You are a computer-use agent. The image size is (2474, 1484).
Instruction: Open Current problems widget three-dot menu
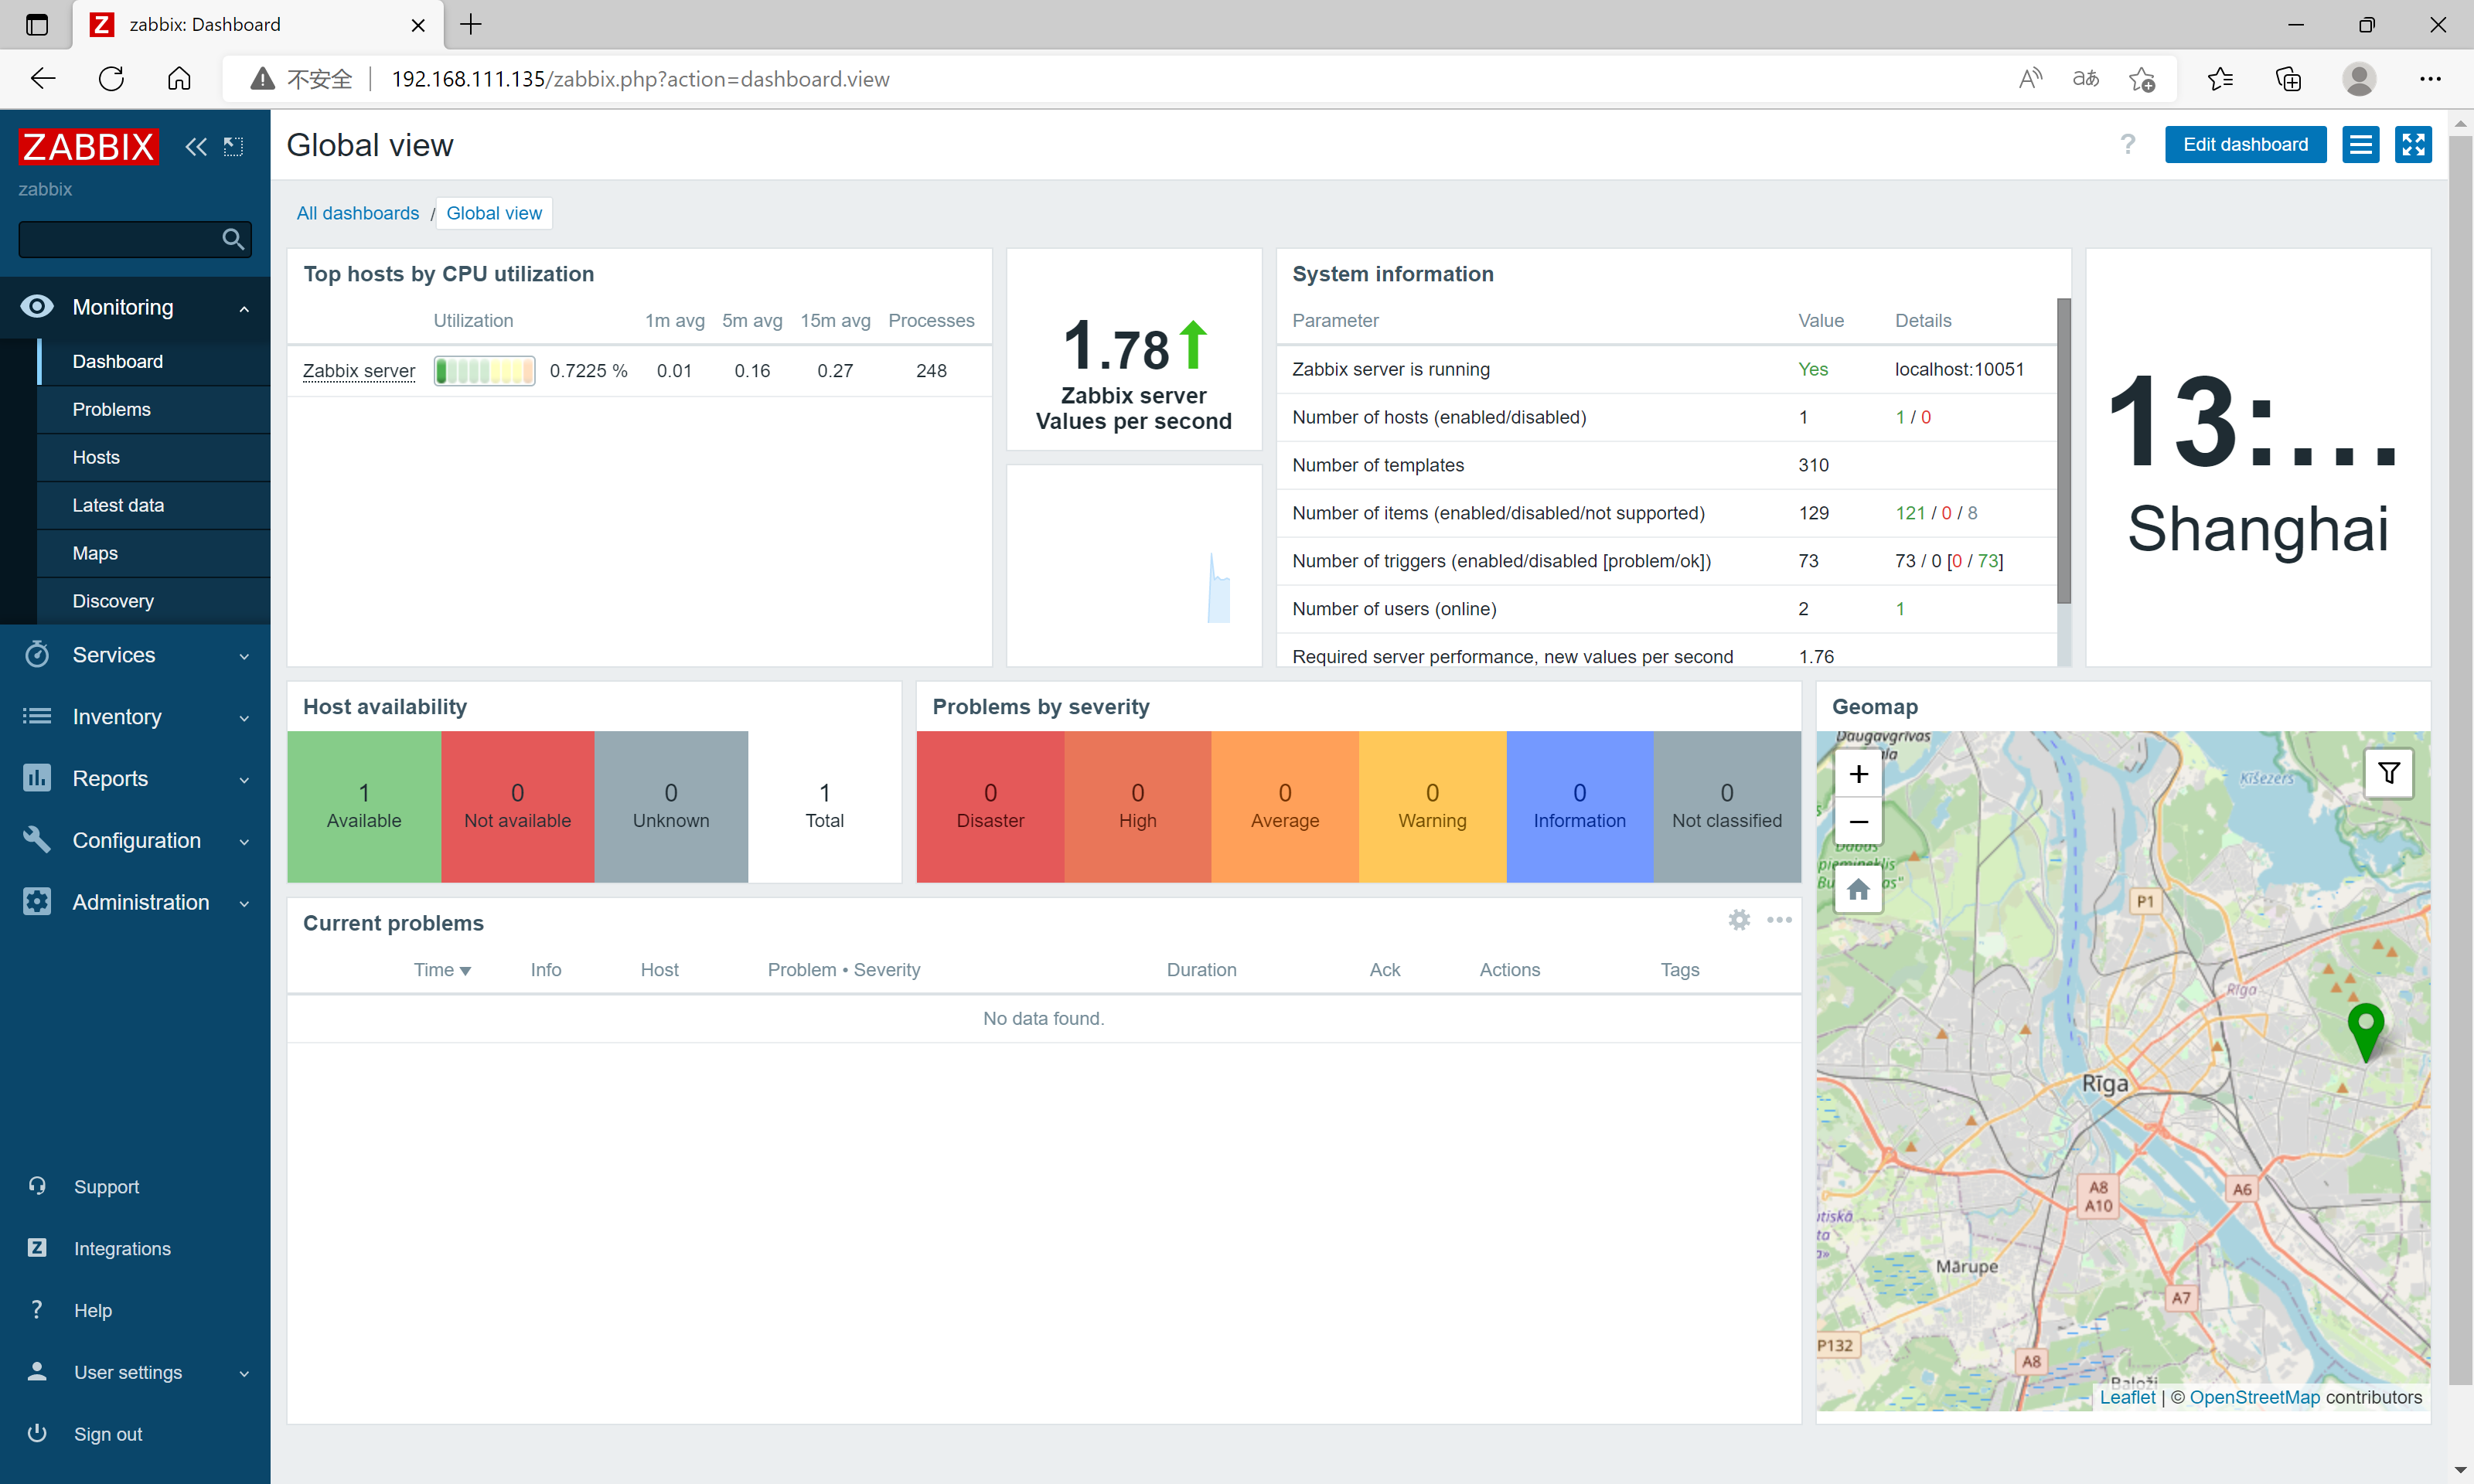point(1780,920)
